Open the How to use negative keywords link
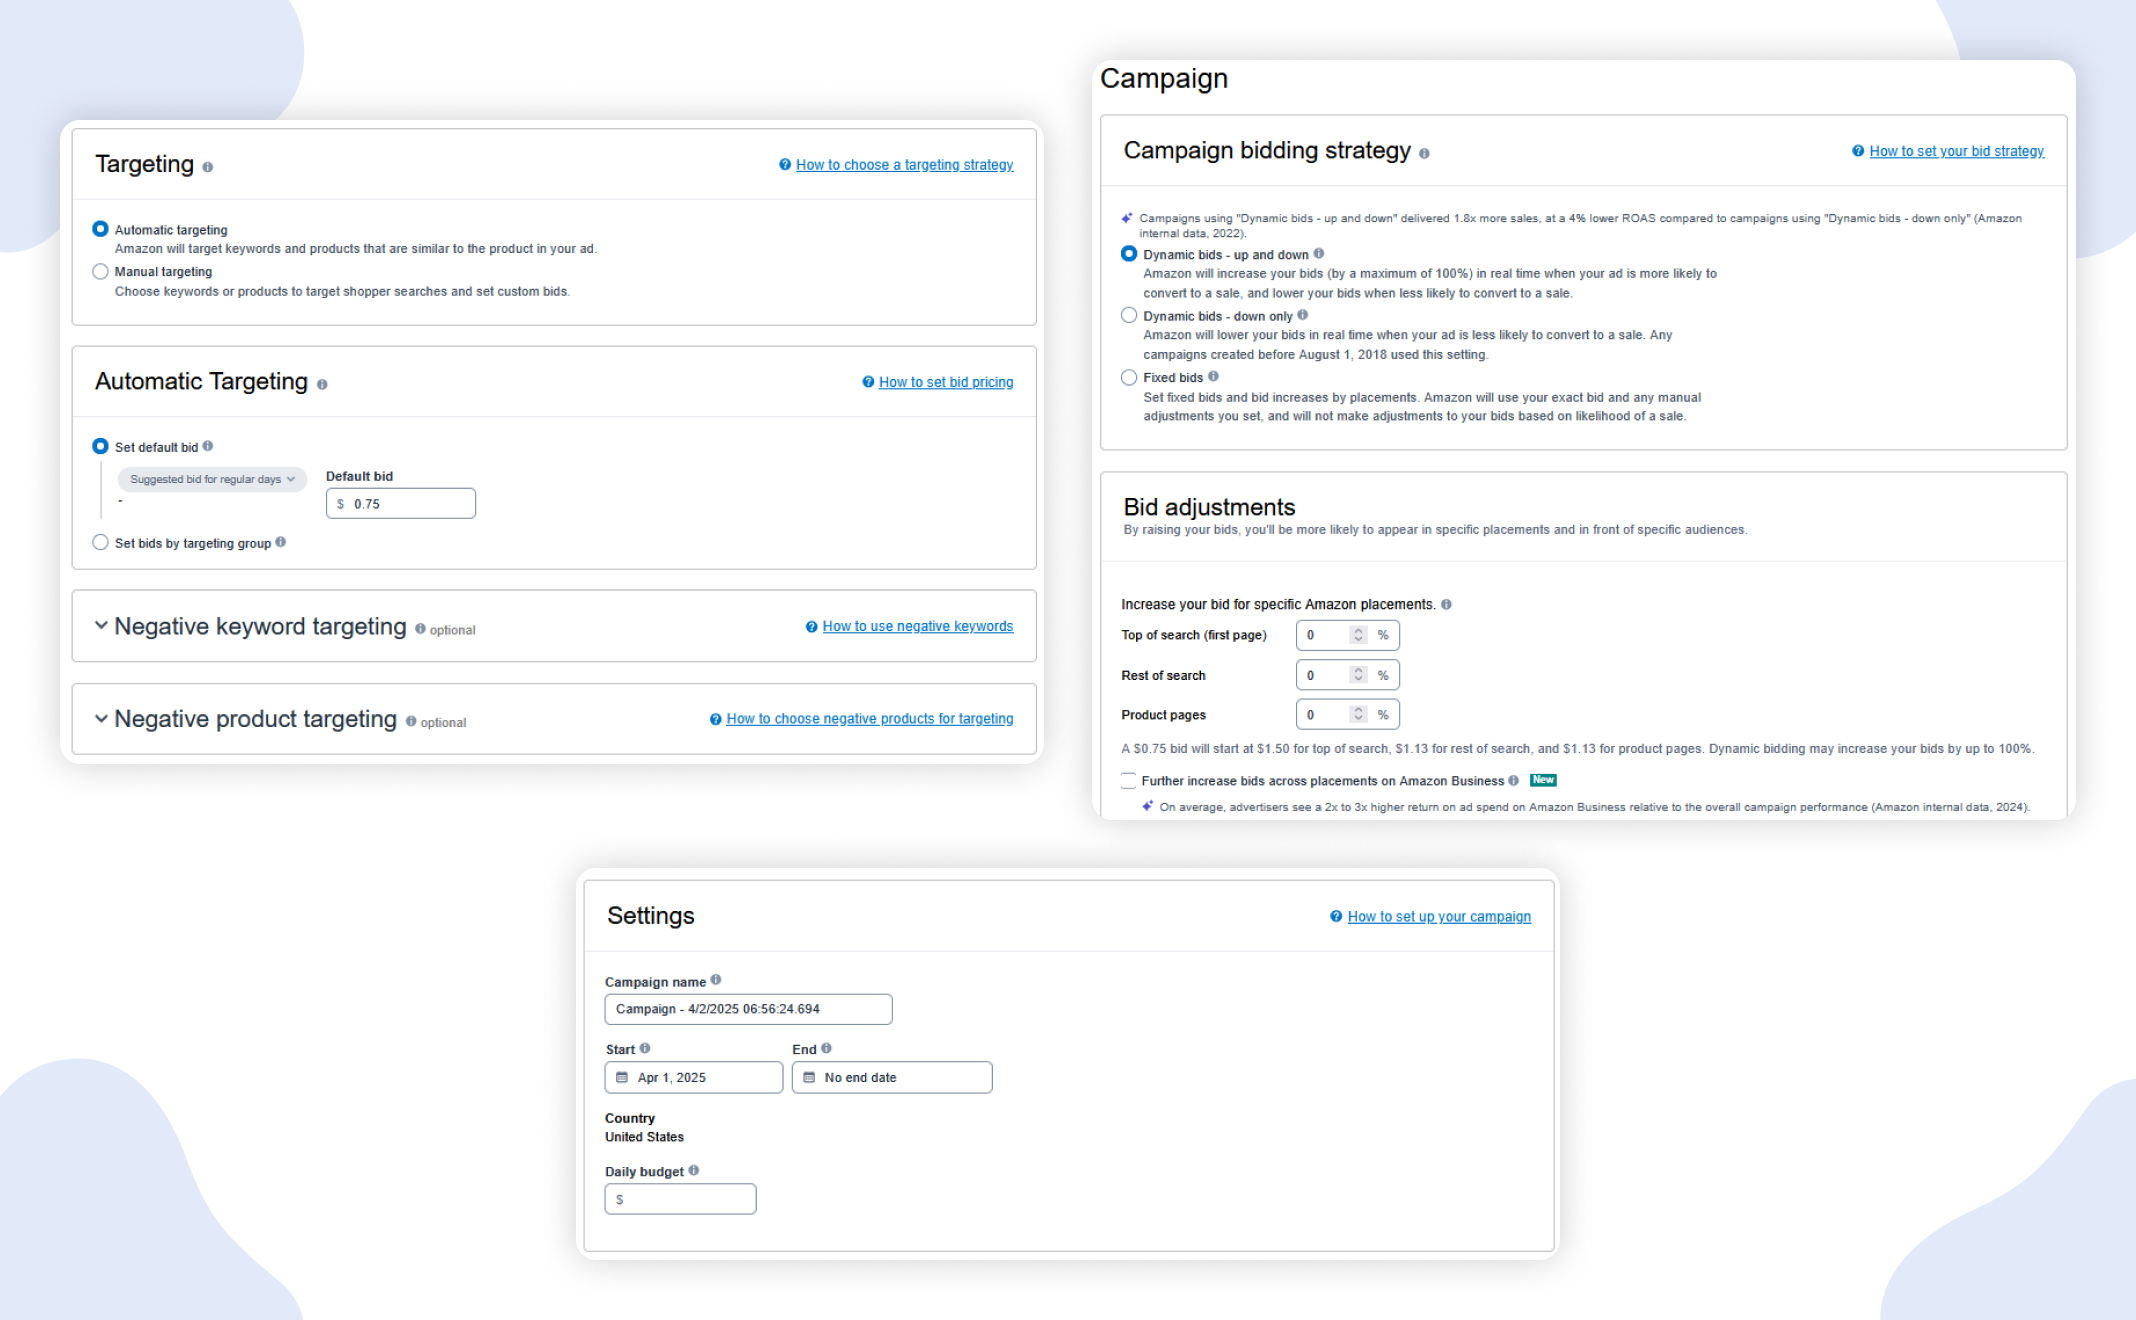The image size is (2136, 1320). (916, 625)
